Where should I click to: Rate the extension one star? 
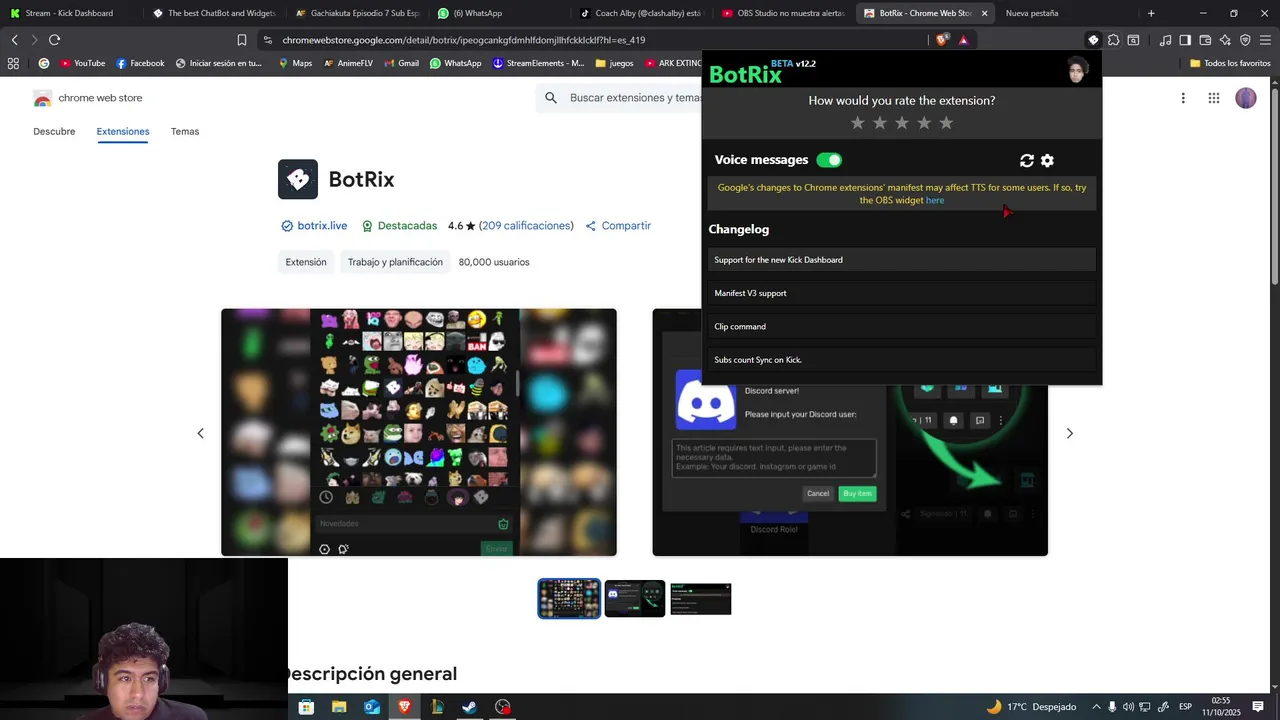click(x=857, y=123)
